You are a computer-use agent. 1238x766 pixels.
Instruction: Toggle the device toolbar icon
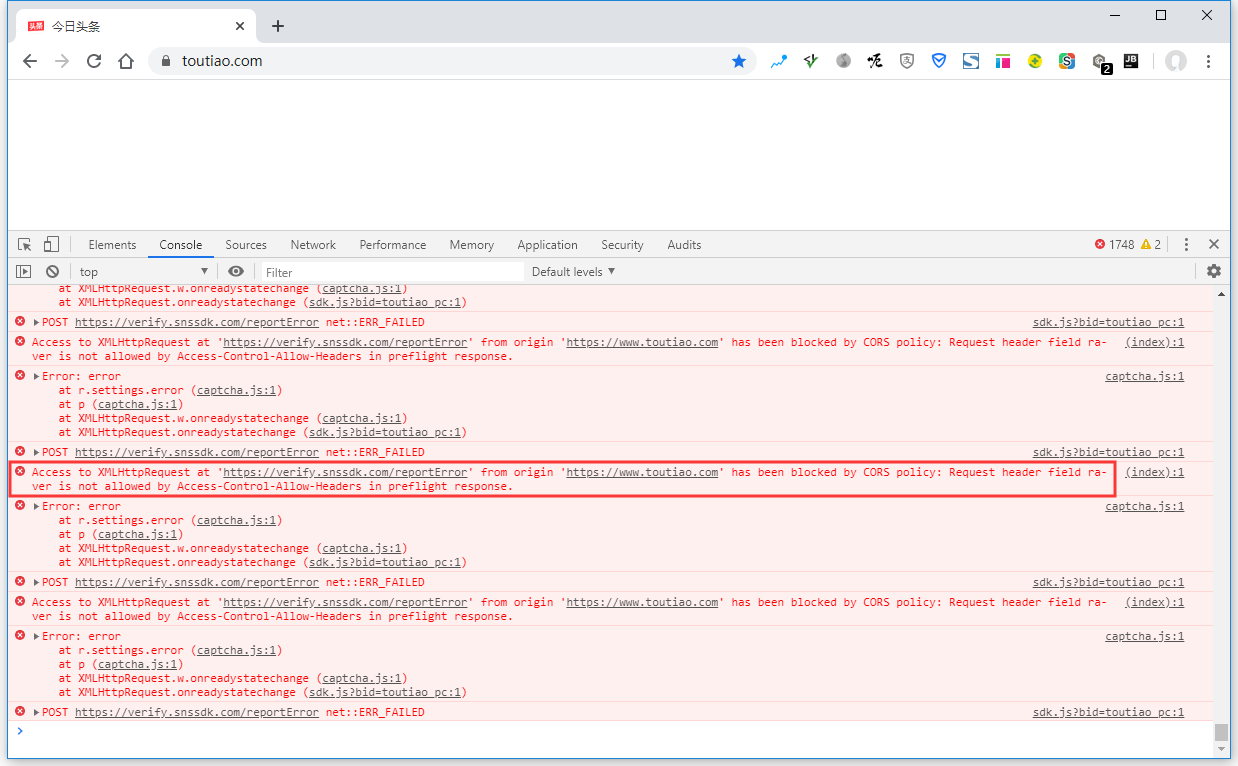pos(51,245)
